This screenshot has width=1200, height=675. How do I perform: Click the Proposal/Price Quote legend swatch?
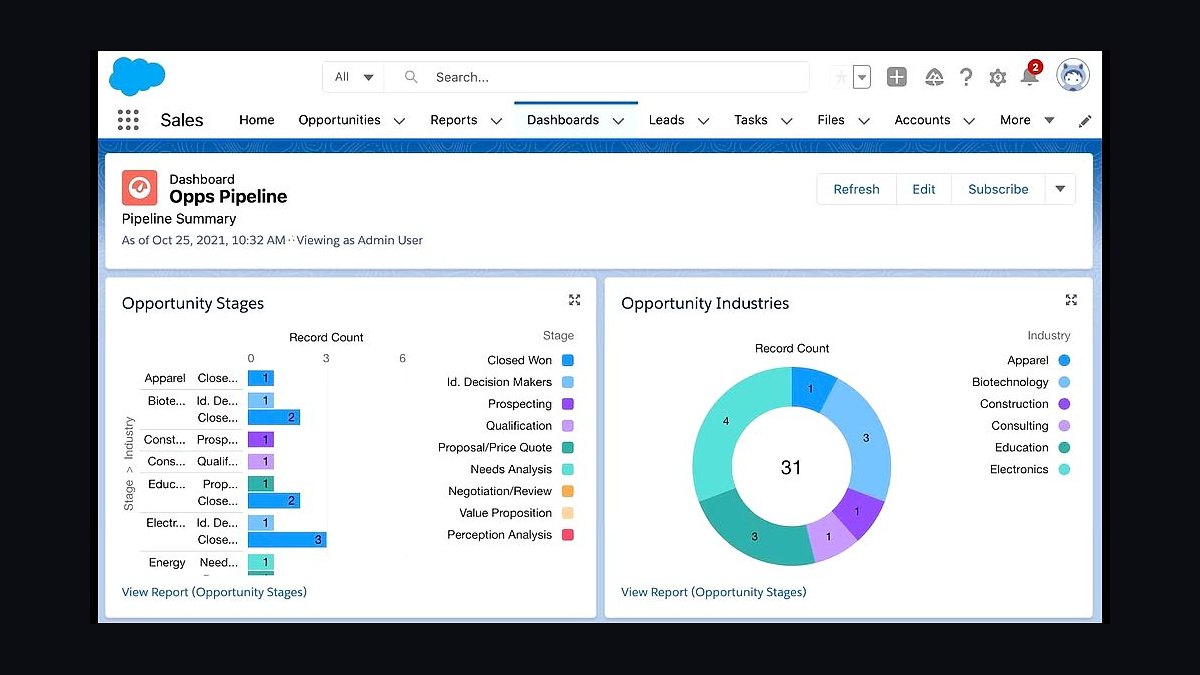coord(568,447)
